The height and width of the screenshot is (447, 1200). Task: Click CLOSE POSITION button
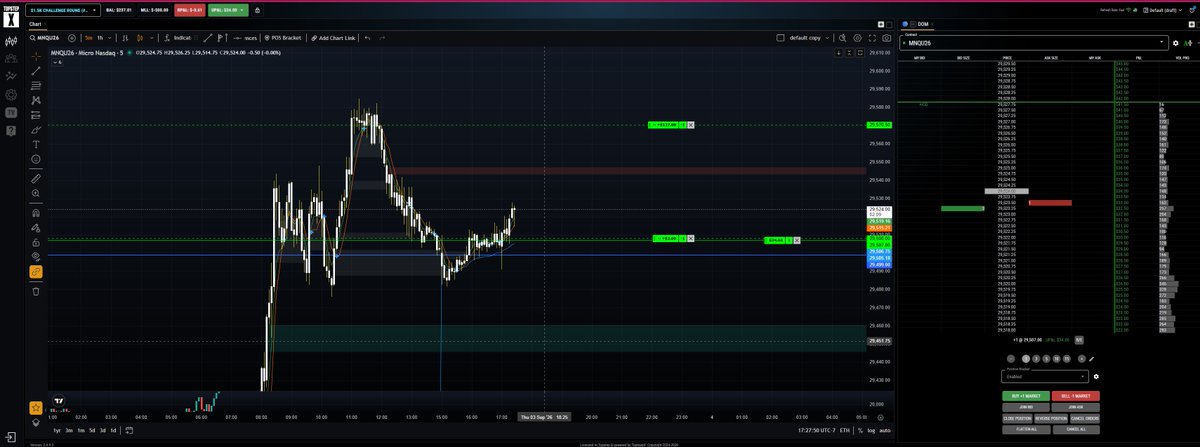click(x=1017, y=418)
